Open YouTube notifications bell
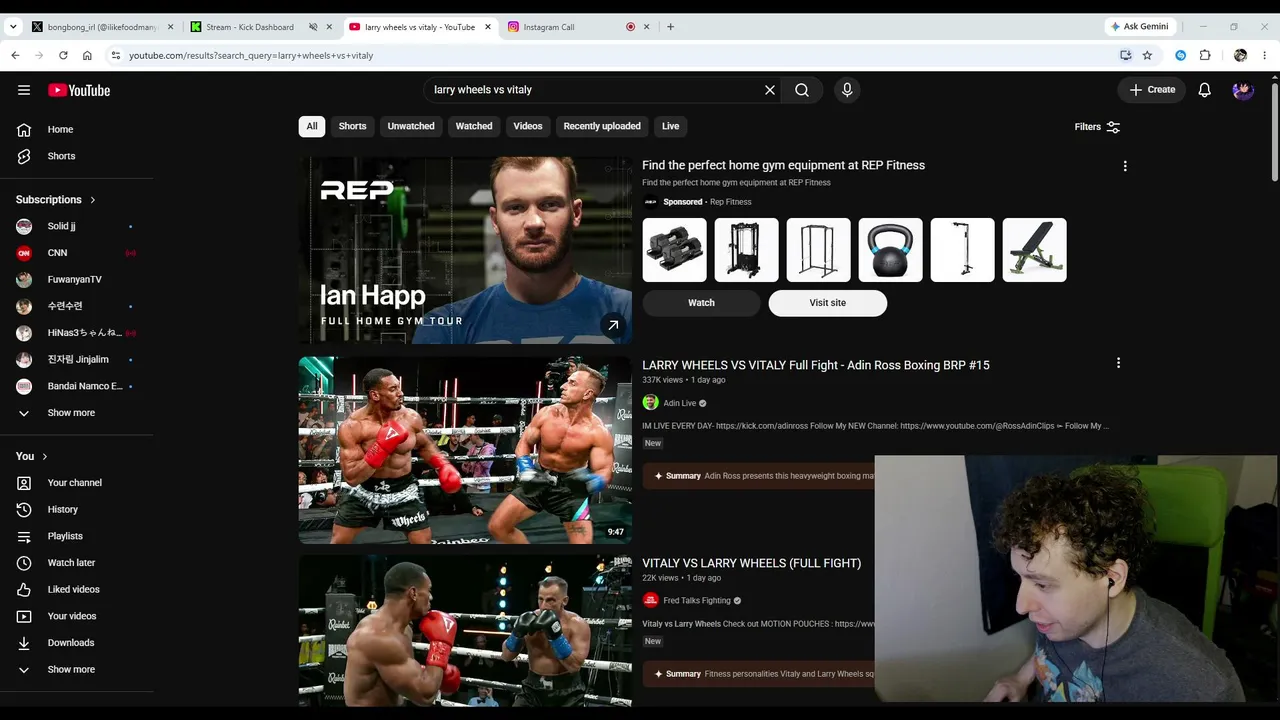This screenshot has width=1280, height=720. tap(1205, 90)
